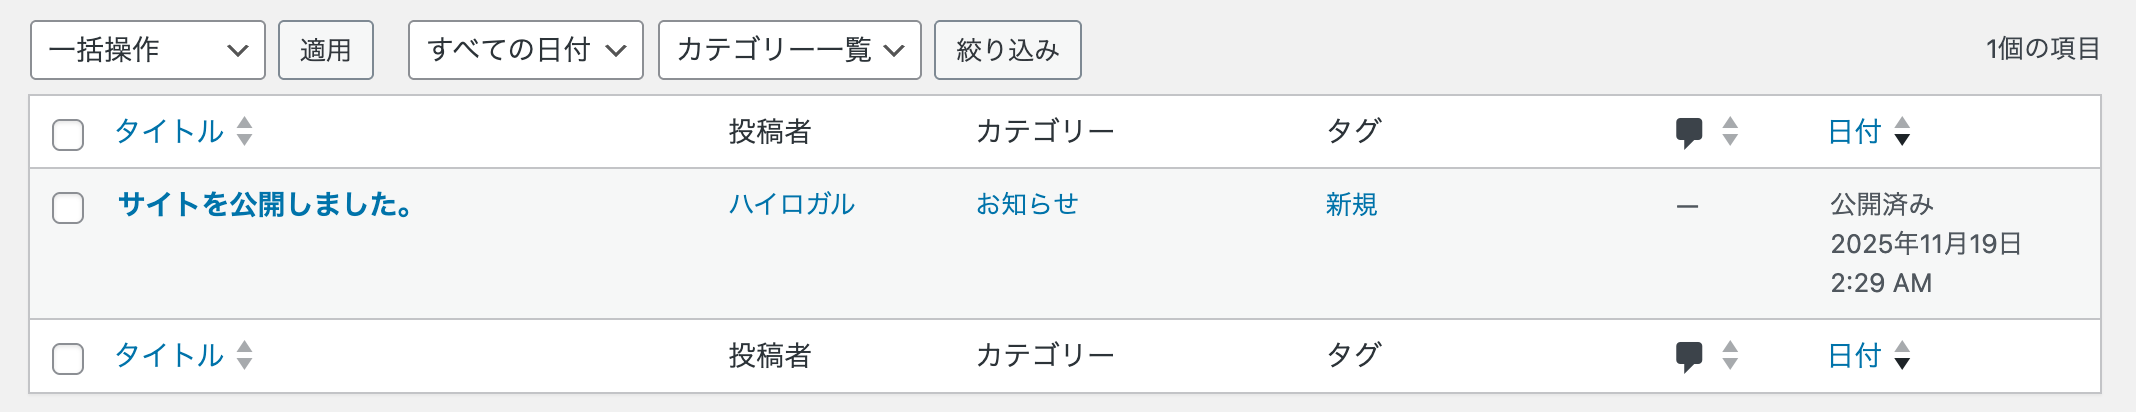Click sort arrows next to footer comment icon
The height and width of the screenshot is (412, 2136).
coord(1730,355)
